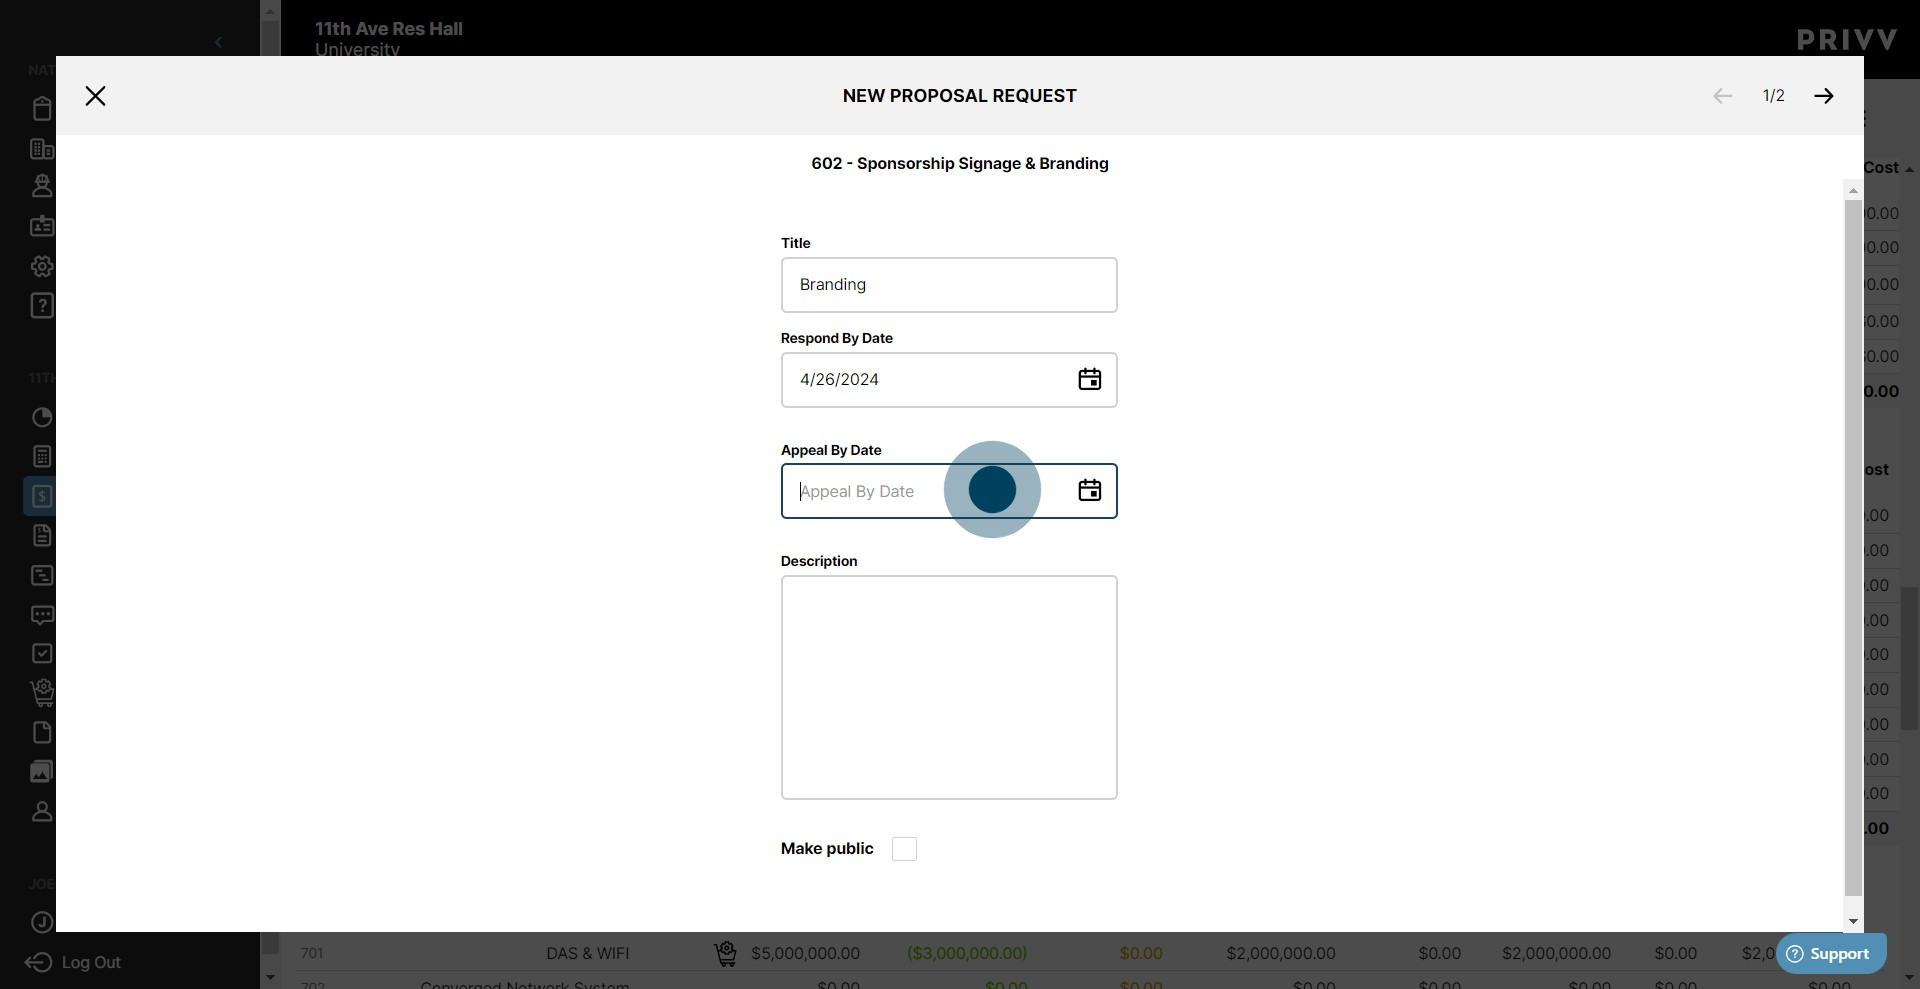This screenshot has width=1920, height=989.
Task: Collapse the sidebar with the chevron
Action: [218, 41]
